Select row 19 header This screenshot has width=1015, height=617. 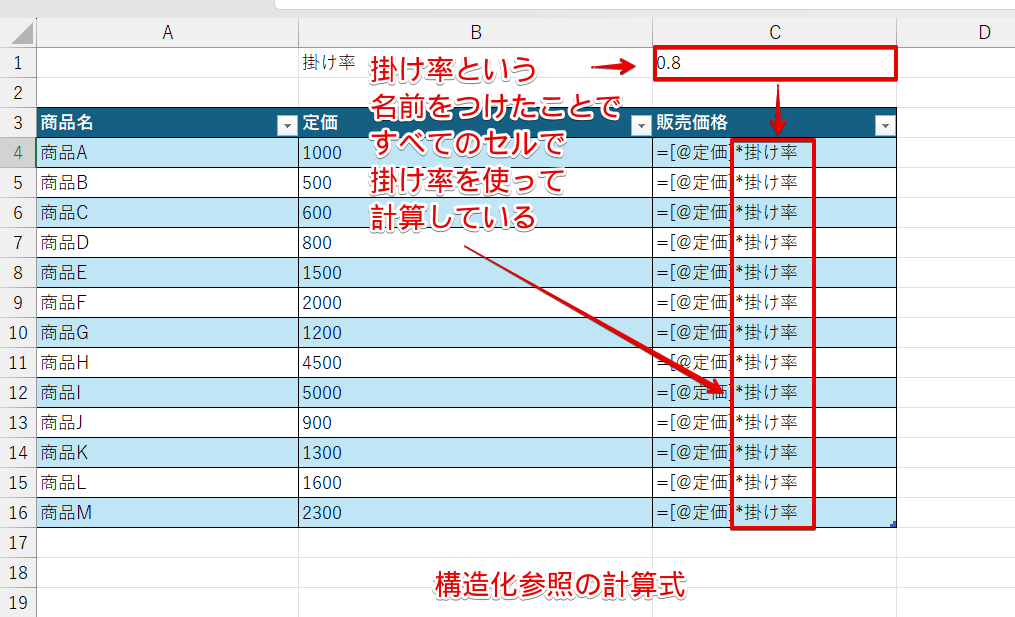point(18,603)
